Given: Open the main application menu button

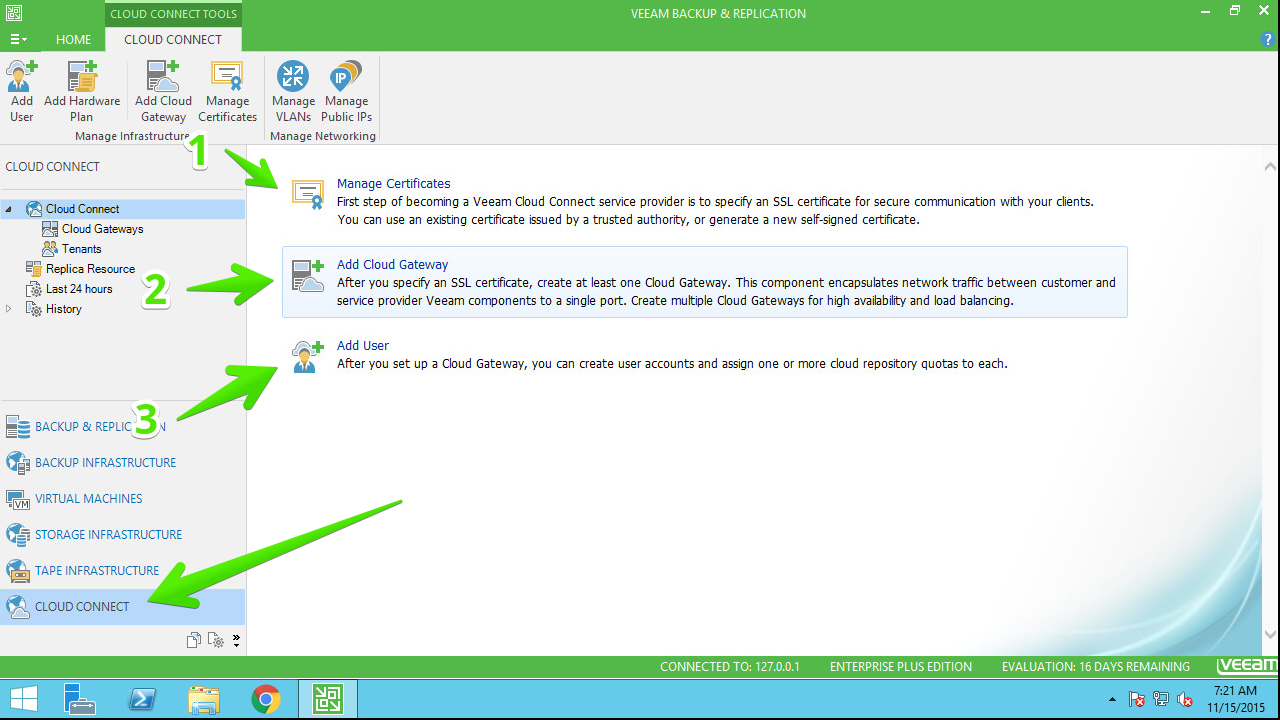Looking at the screenshot, I should pyautogui.click(x=18, y=39).
